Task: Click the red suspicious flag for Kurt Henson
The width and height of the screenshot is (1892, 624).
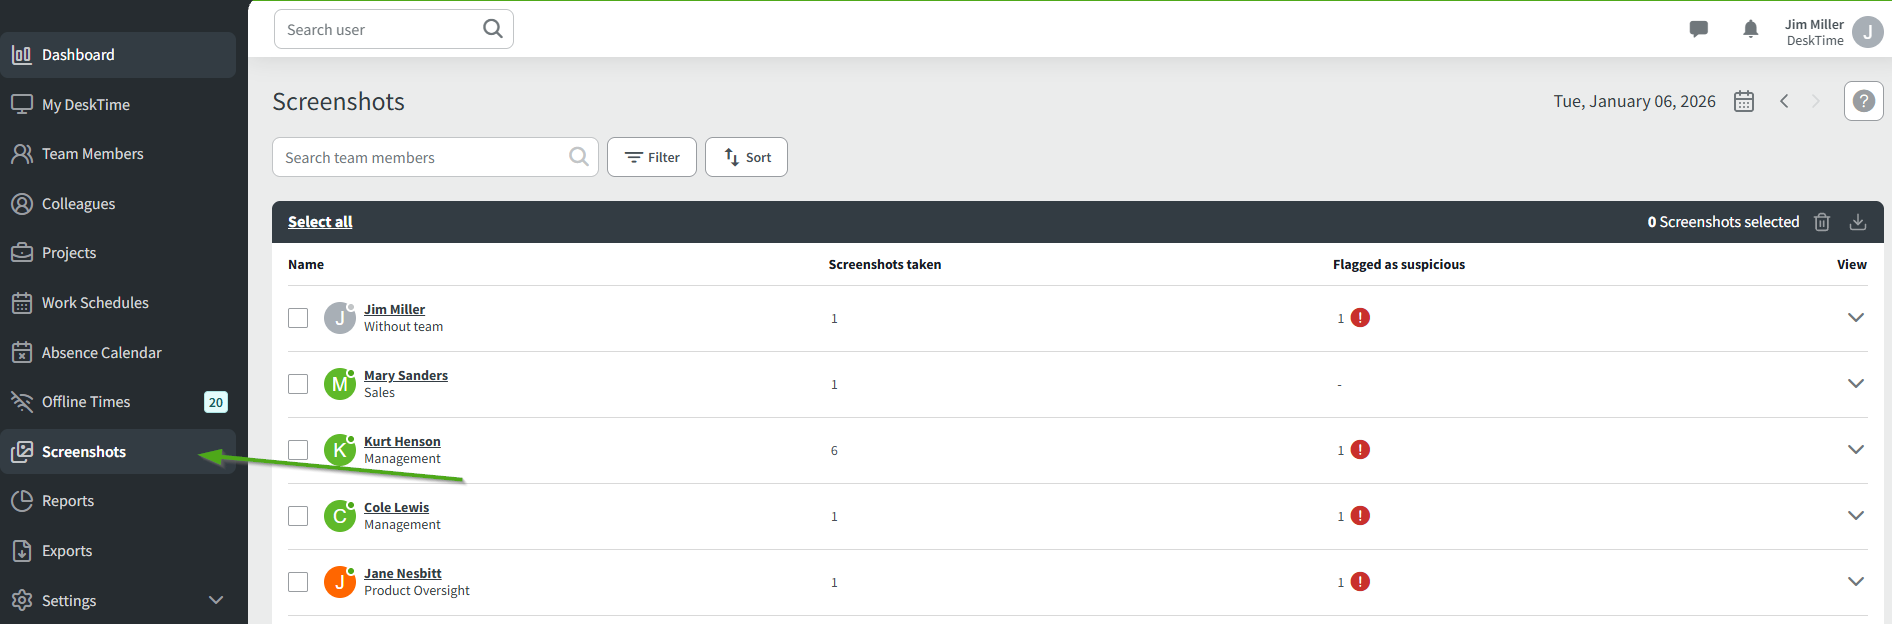Action: point(1360,450)
